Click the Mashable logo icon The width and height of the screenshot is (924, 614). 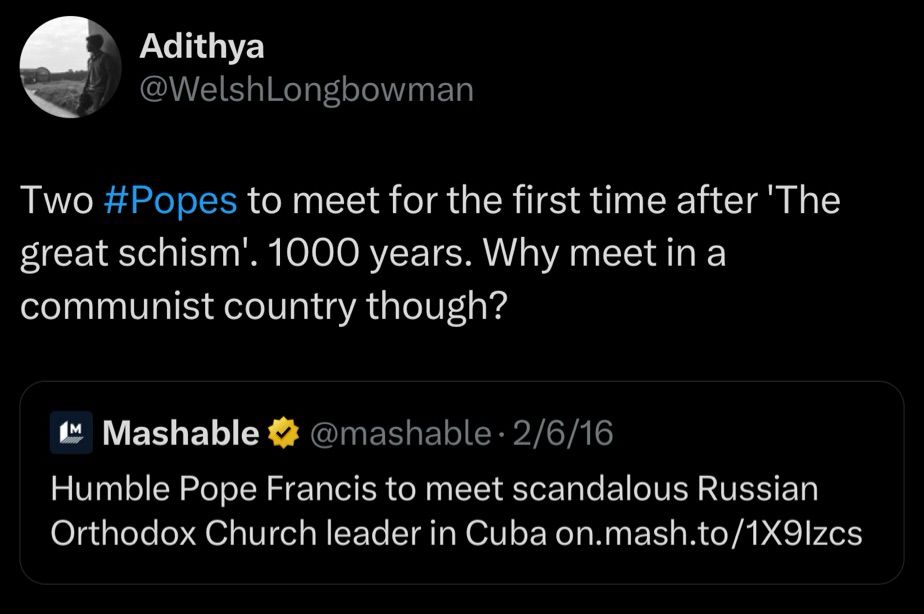[72, 432]
